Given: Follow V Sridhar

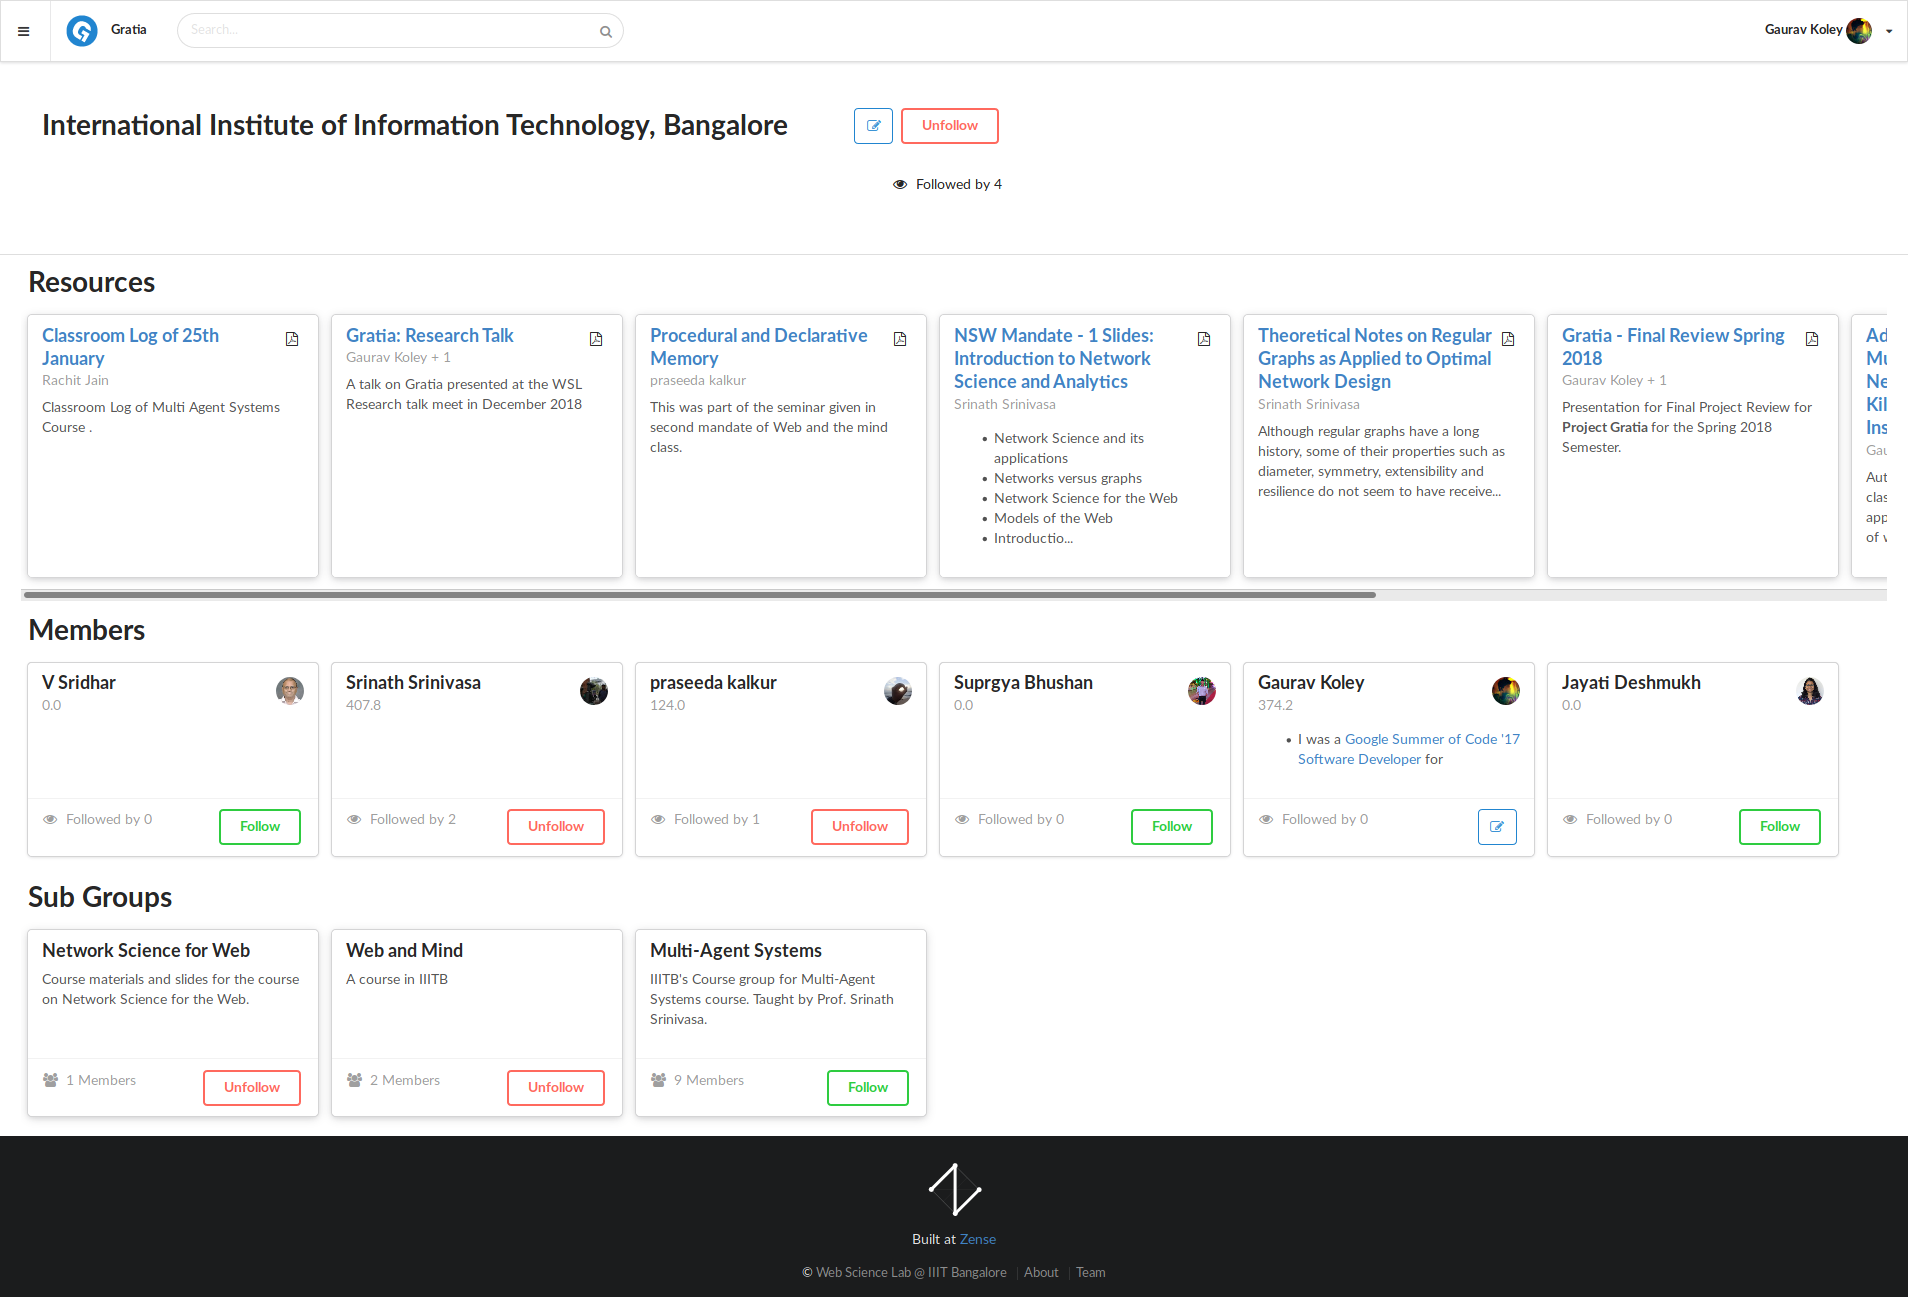Looking at the screenshot, I should [x=260, y=827].
